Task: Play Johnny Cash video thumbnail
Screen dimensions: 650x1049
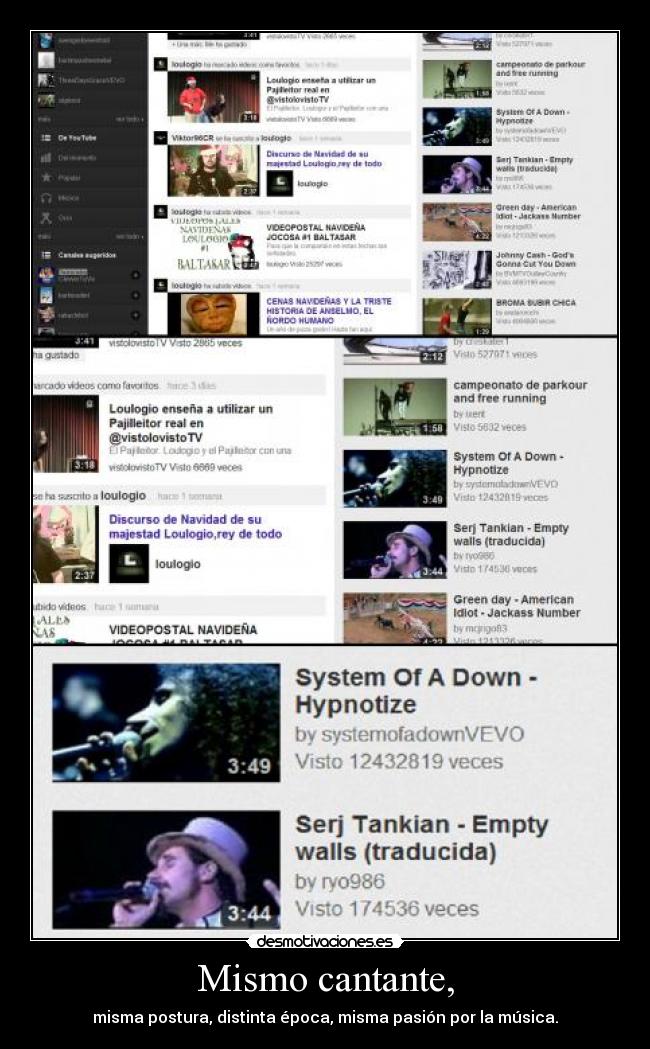Action: coord(457,270)
